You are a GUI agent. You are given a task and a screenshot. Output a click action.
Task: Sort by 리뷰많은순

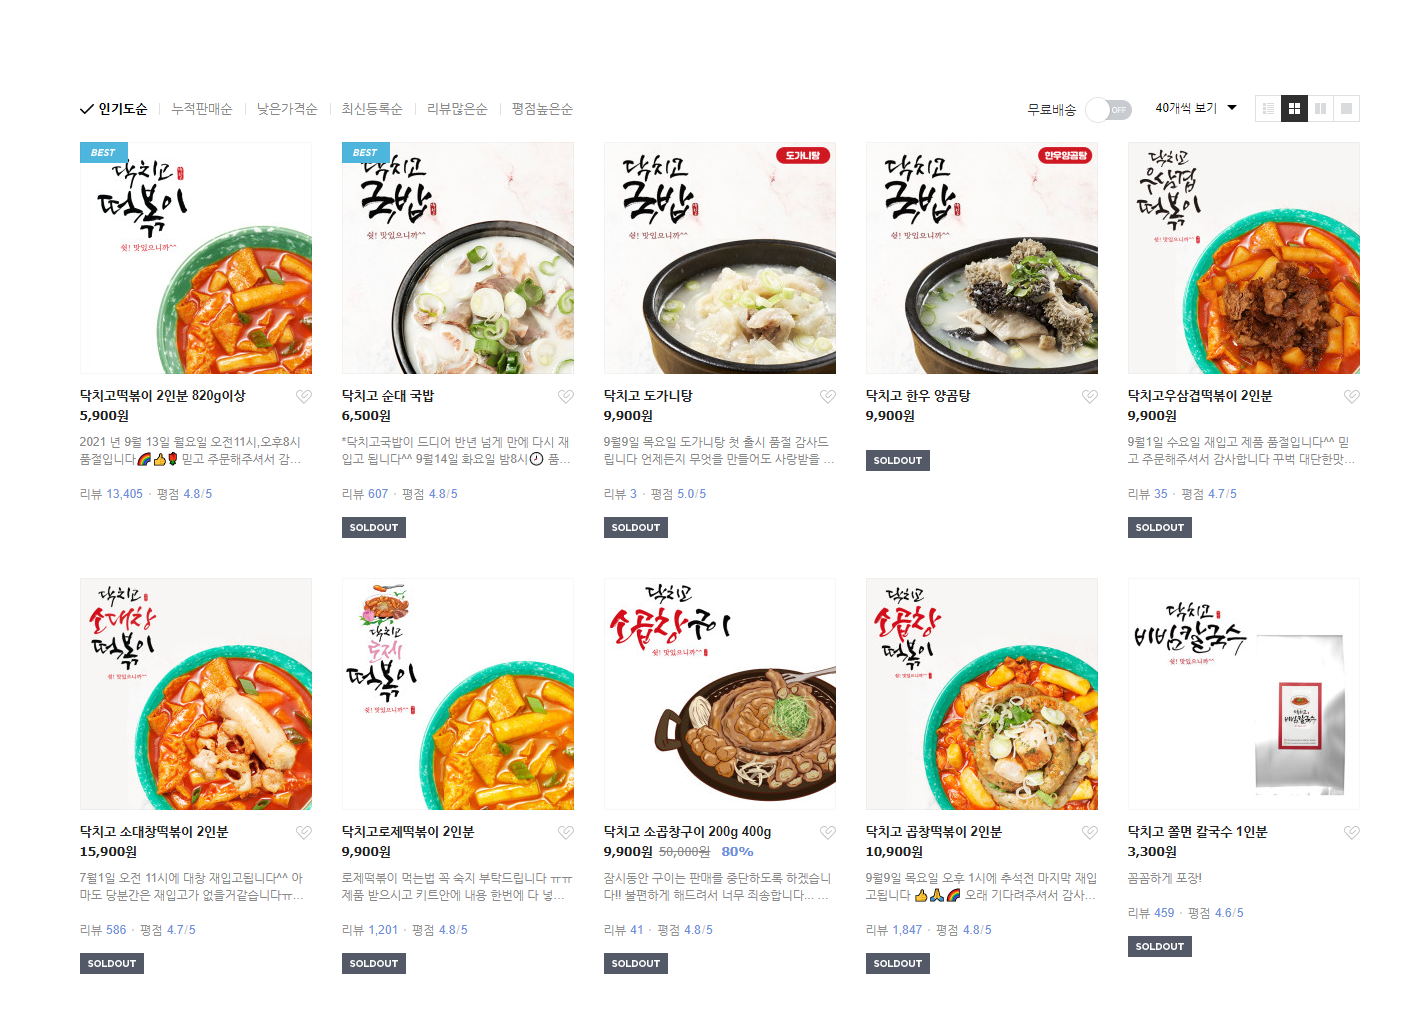pos(457,109)
